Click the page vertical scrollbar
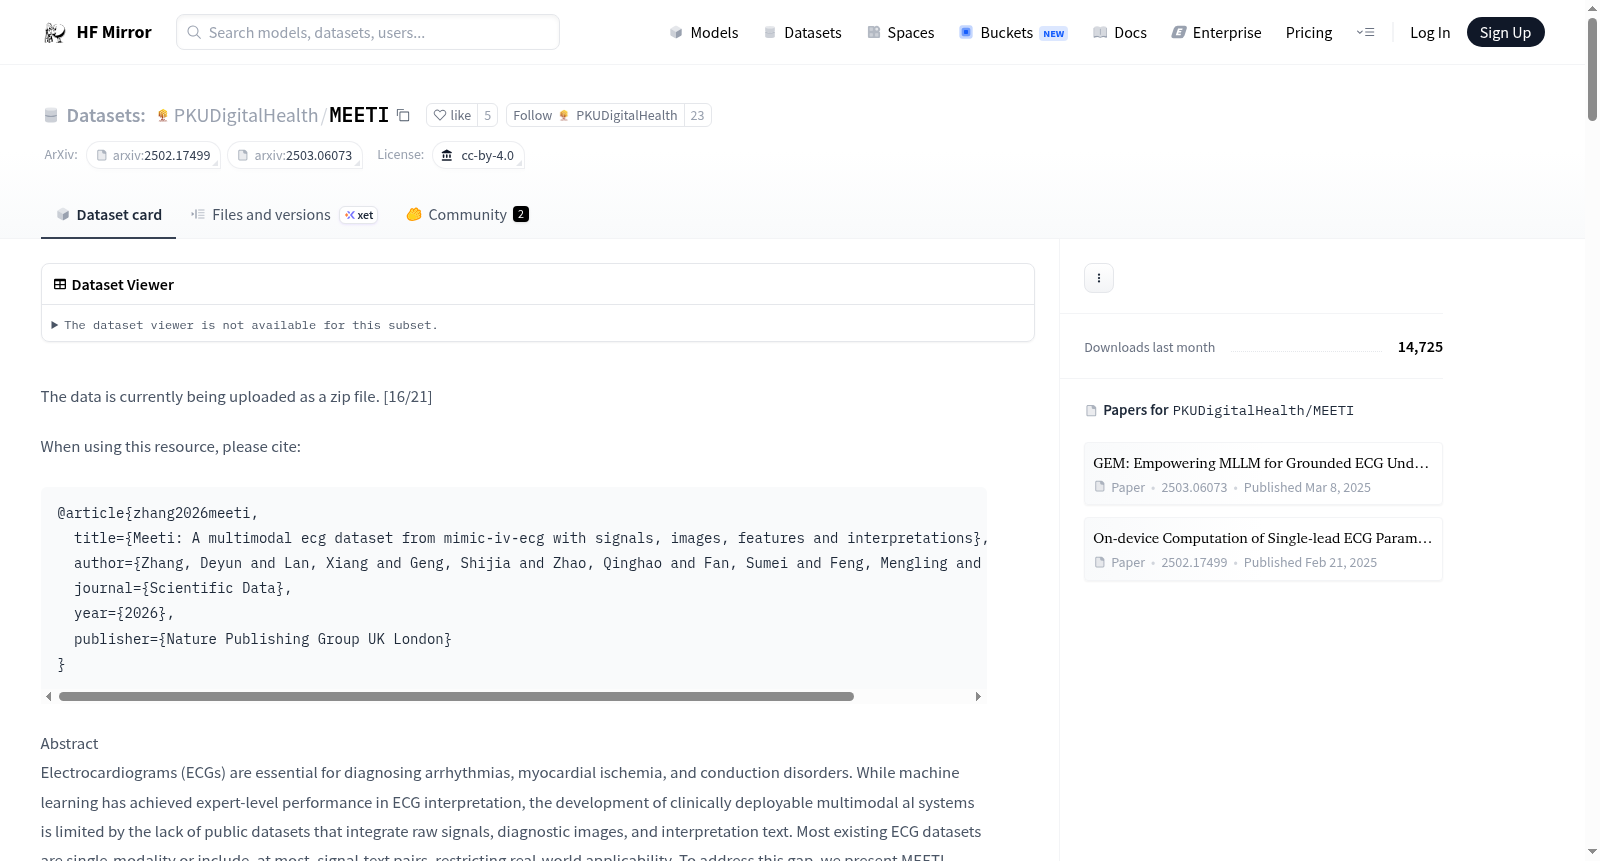The image size is (1600, 861). point(1592,70)
